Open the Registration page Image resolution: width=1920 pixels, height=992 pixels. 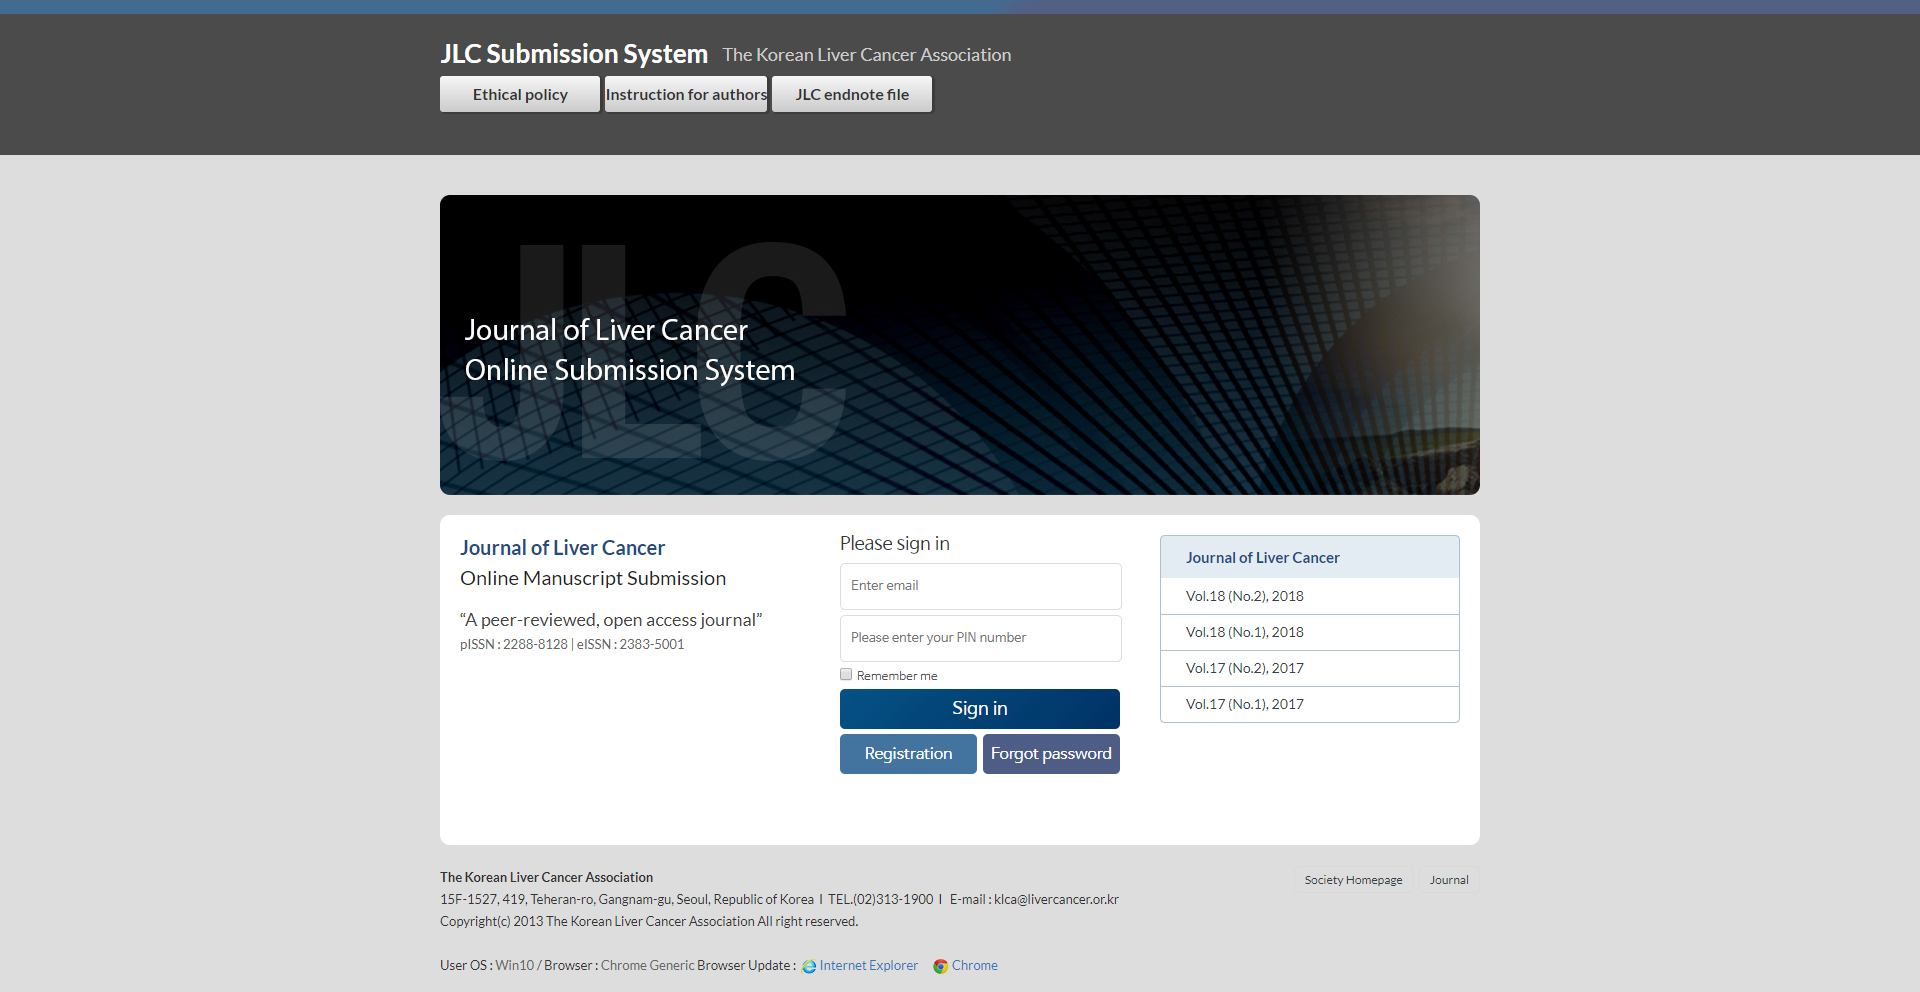(x=908, y=754)
